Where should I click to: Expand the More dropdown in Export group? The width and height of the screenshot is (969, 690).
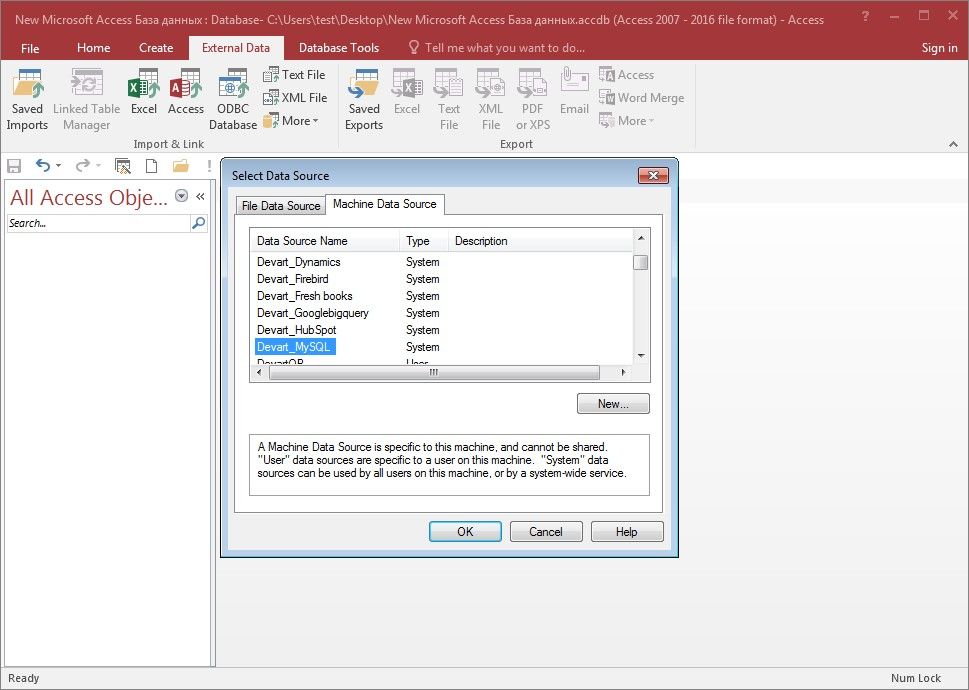(x=627, y=121)
